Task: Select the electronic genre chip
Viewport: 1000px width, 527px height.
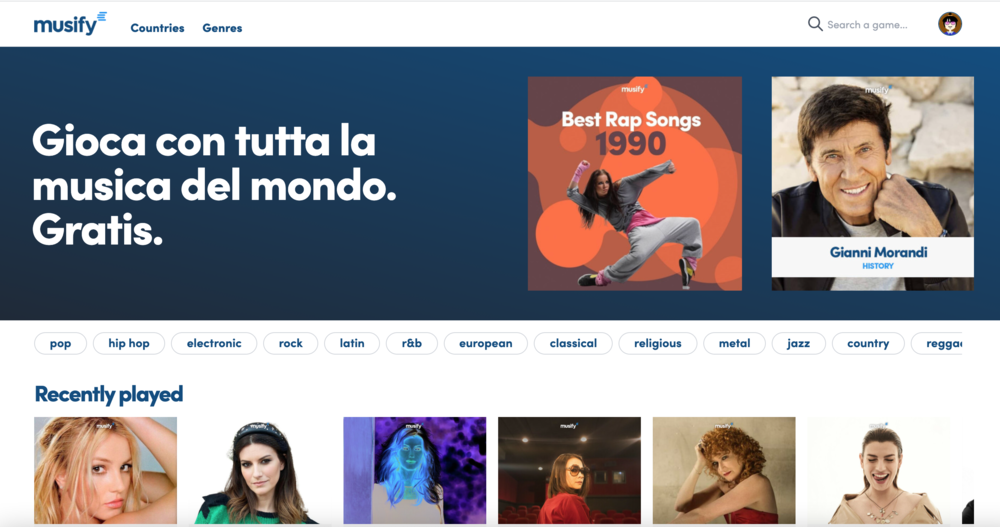Action: 214,343
